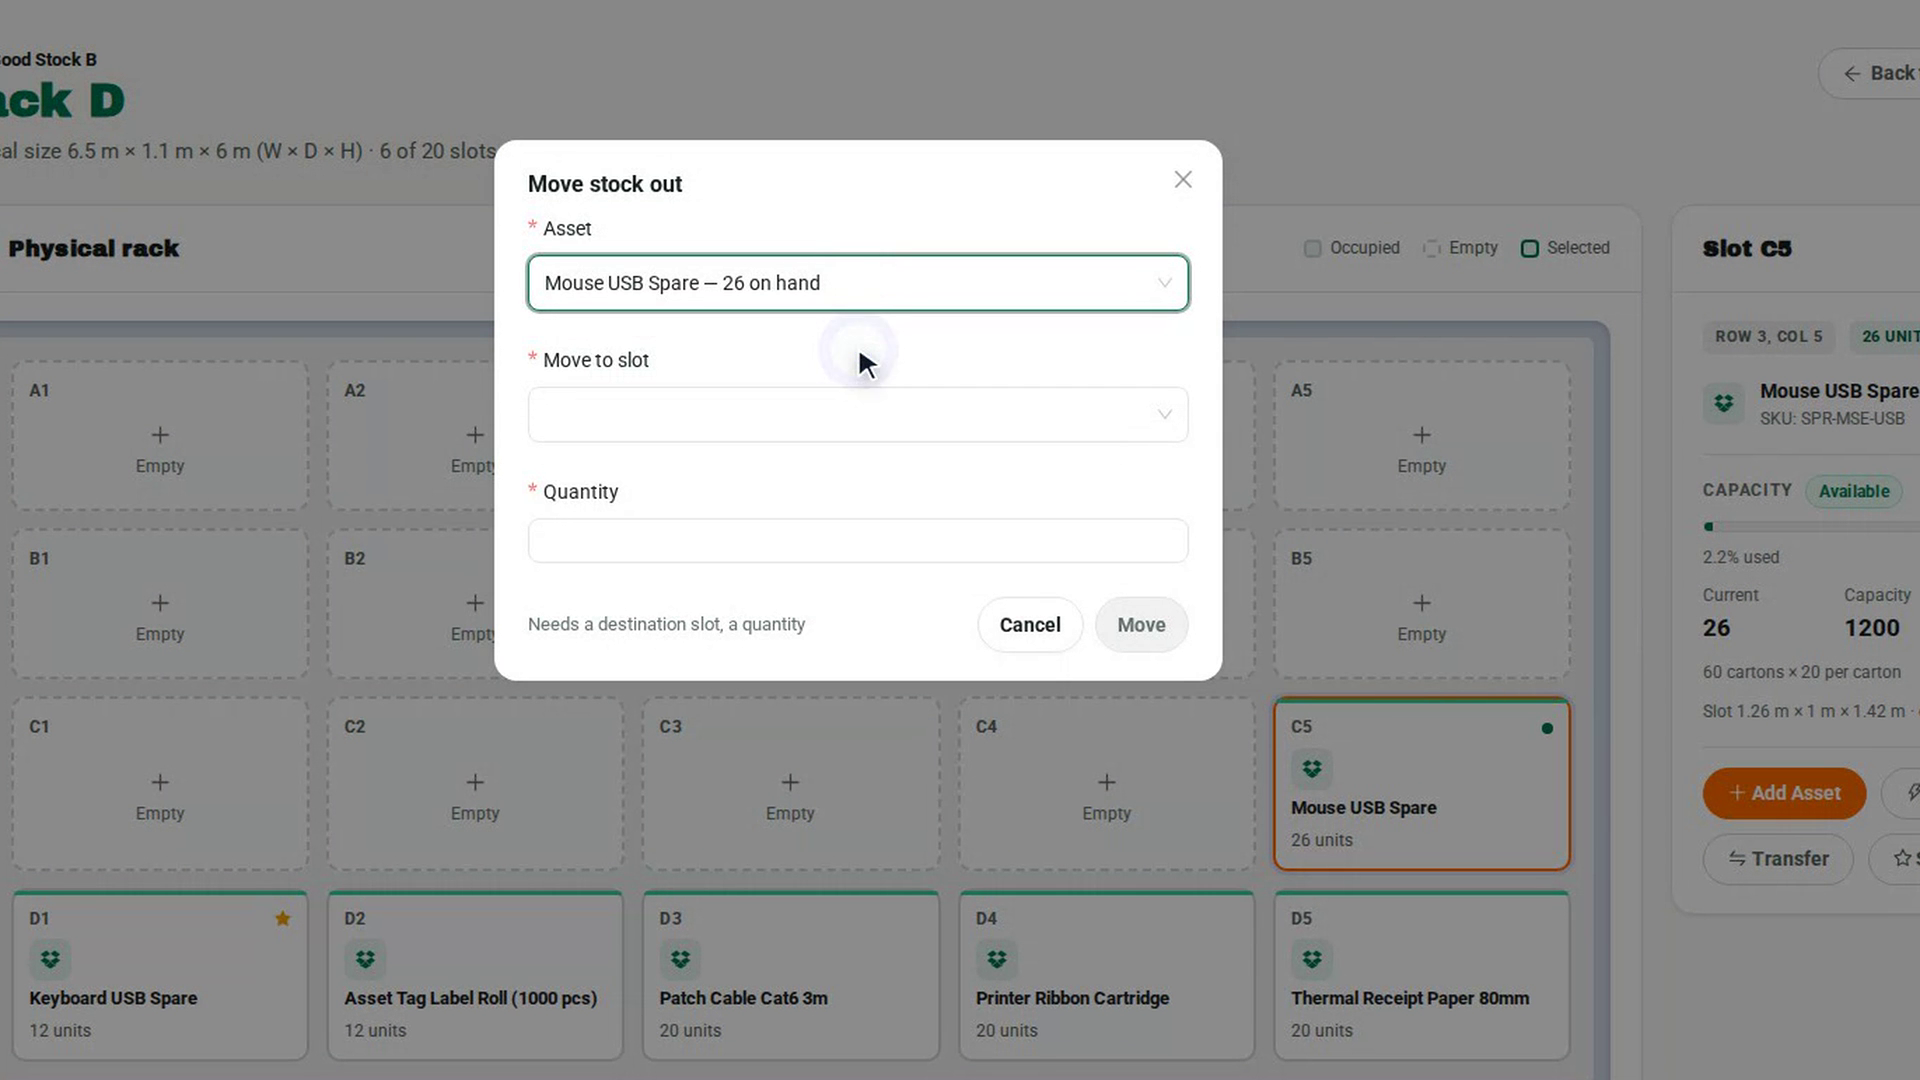
Task: Click the Move to slot chevron arrow
Action: coord(1165,414)
